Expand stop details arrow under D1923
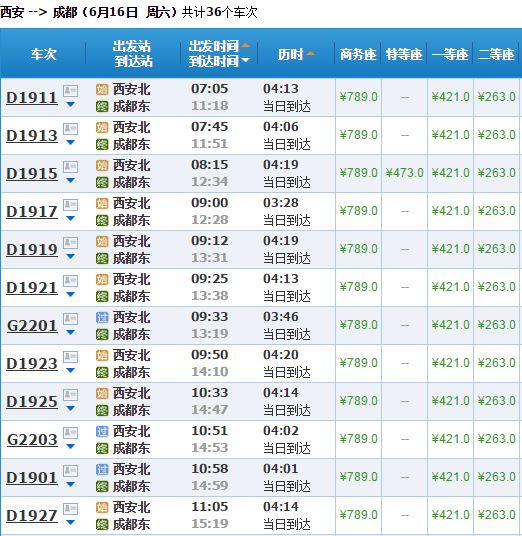The height and width of the screenshot is (536, 522). tap(70, 370)
